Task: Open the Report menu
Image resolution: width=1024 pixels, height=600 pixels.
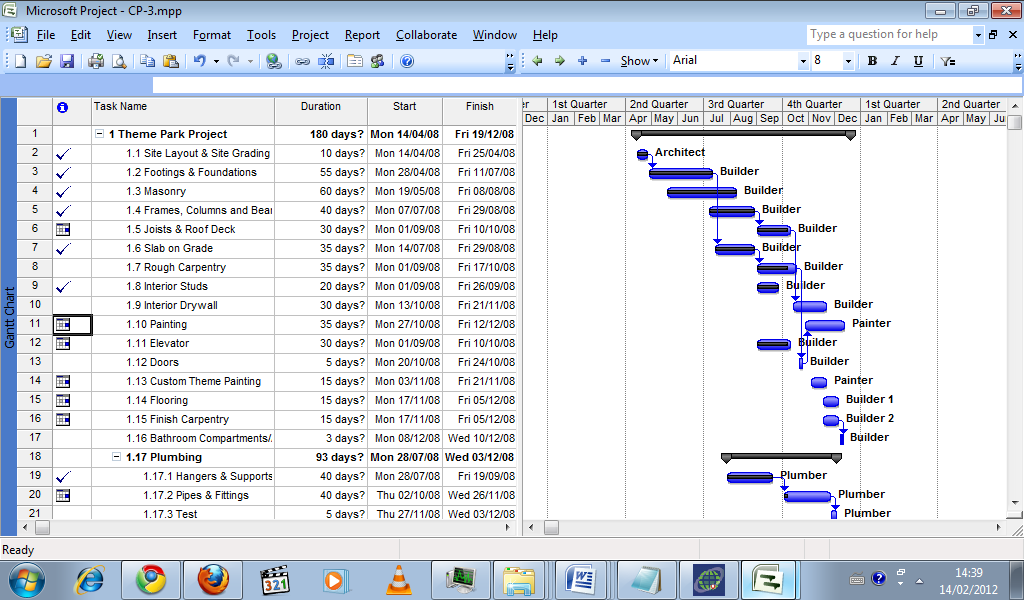Action: tap(362, 35)
